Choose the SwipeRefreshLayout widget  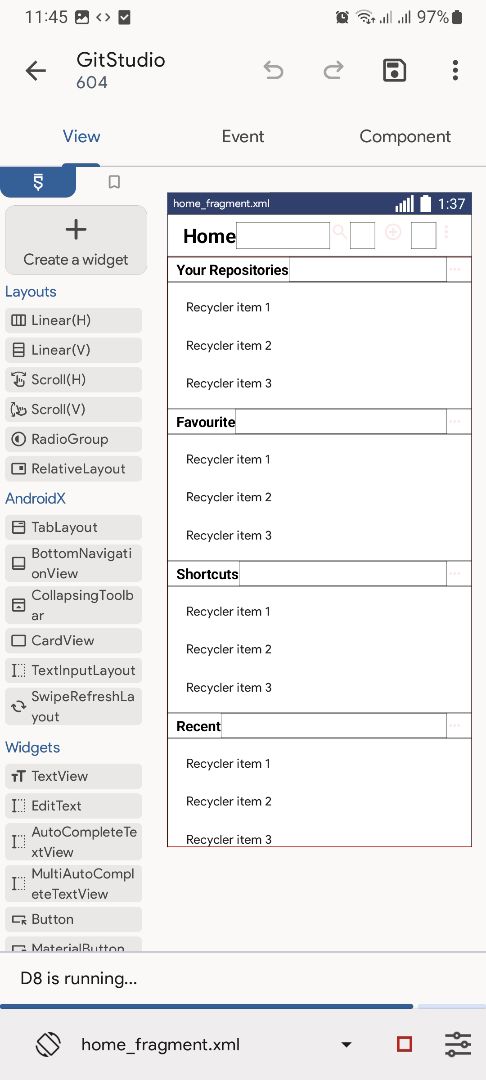[73, 707]
